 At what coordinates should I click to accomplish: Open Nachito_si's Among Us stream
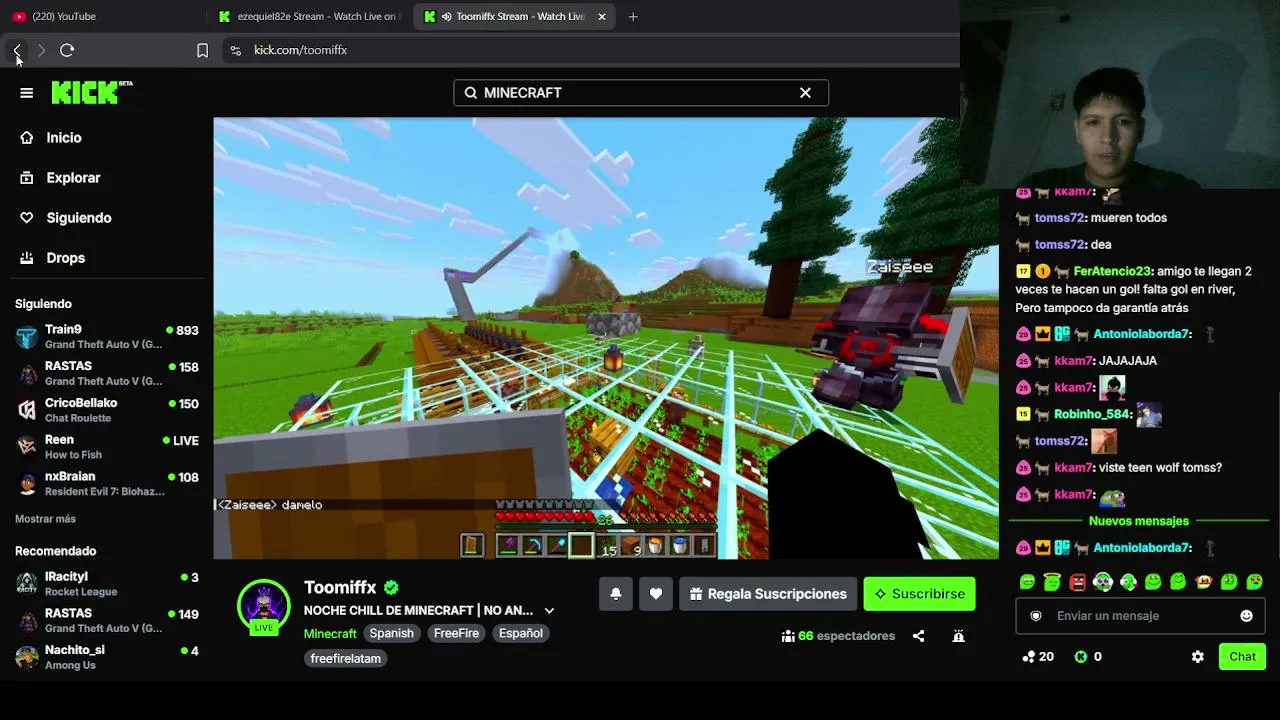[x=106, y=657]
